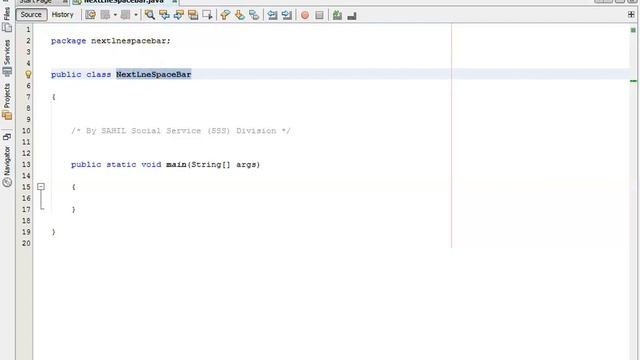Click the closing brace on line 17
This screenshot has width=640, height=360.
pyautogui.click(x=73, y=209)
